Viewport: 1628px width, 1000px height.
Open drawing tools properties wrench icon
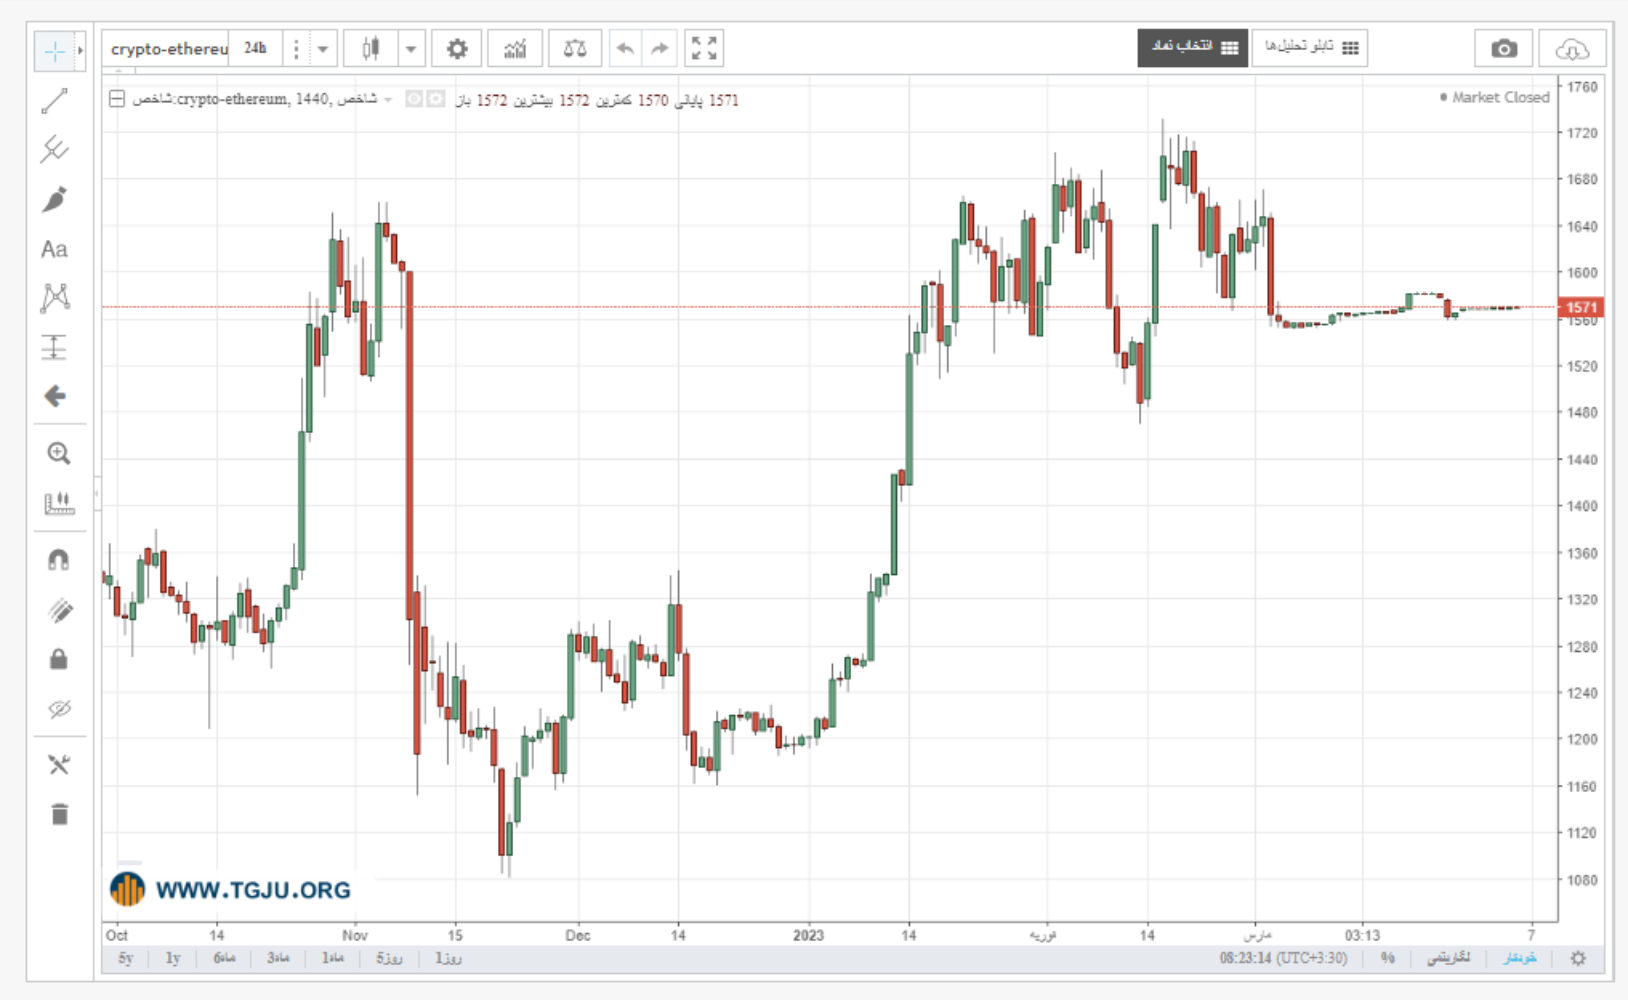[59, 765]
